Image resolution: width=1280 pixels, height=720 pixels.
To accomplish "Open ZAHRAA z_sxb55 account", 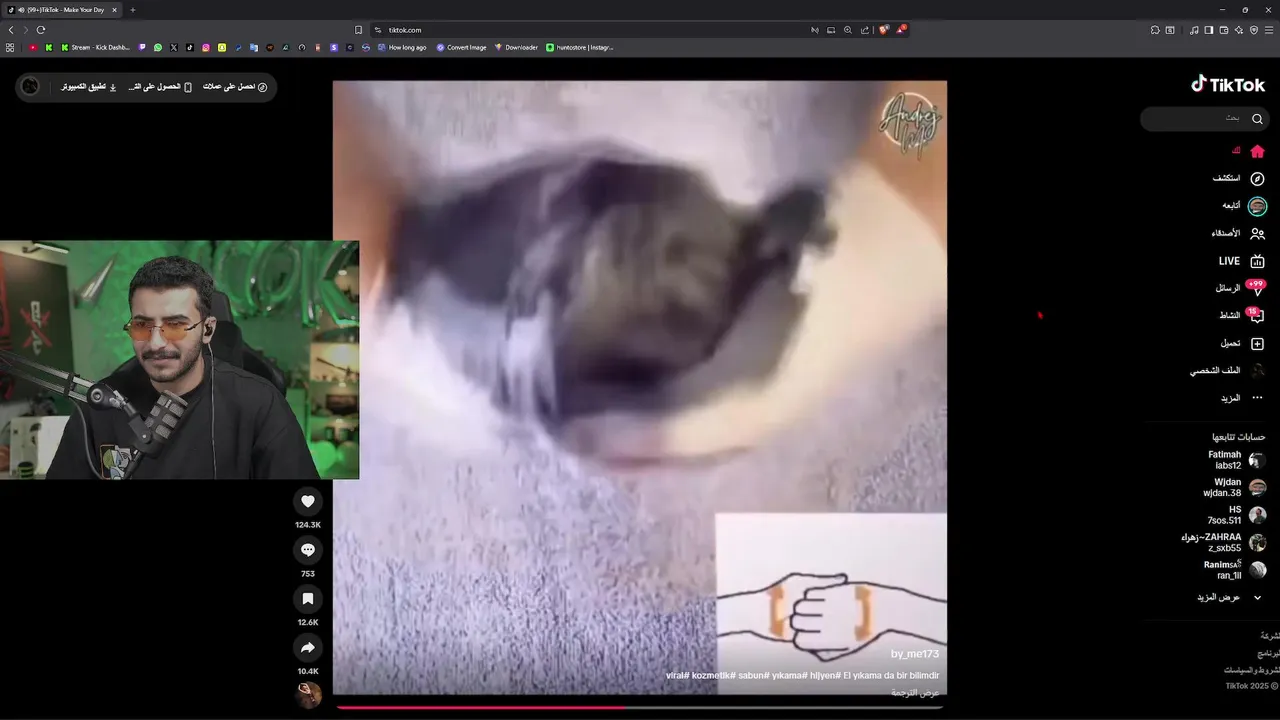I will click(x=1224, y=542).
